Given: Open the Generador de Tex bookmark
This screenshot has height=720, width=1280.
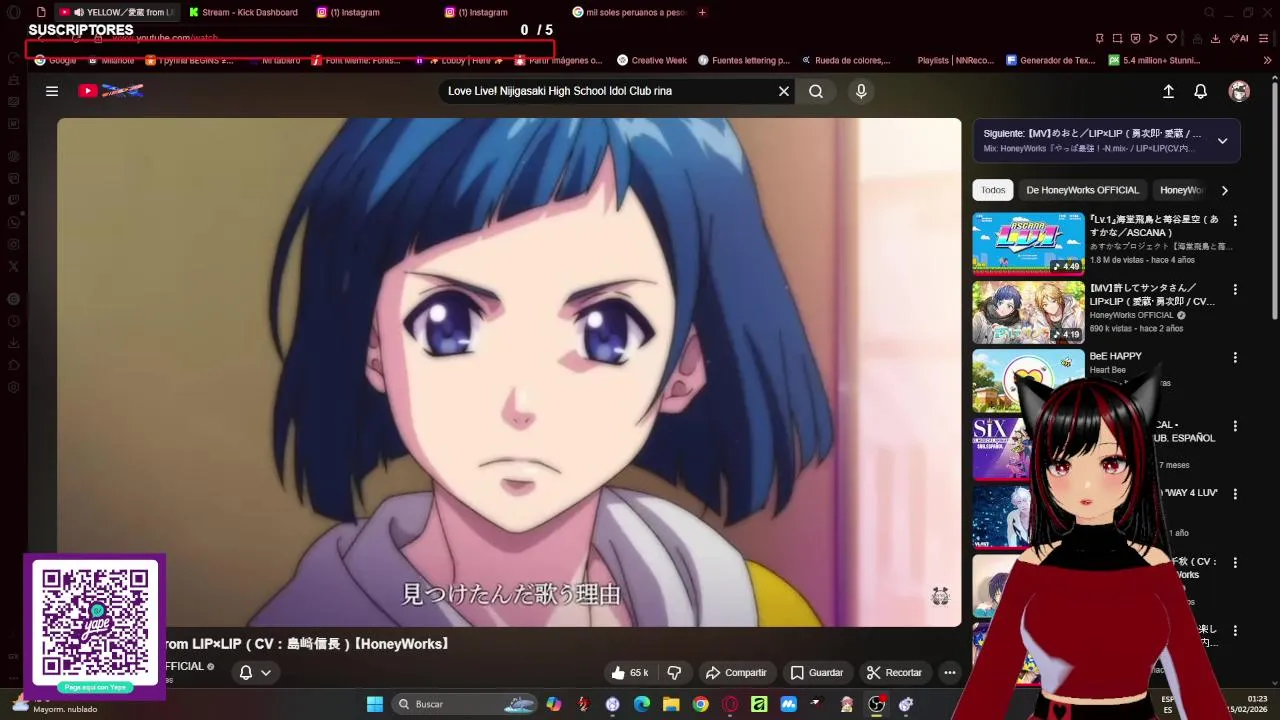Looking at the screenshot, I should point(1050,60).
